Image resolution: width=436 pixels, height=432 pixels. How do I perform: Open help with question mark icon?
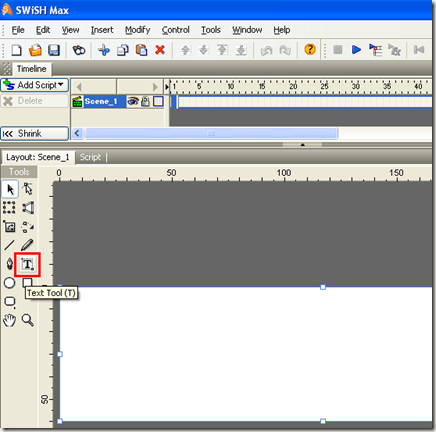click(310, 49)
